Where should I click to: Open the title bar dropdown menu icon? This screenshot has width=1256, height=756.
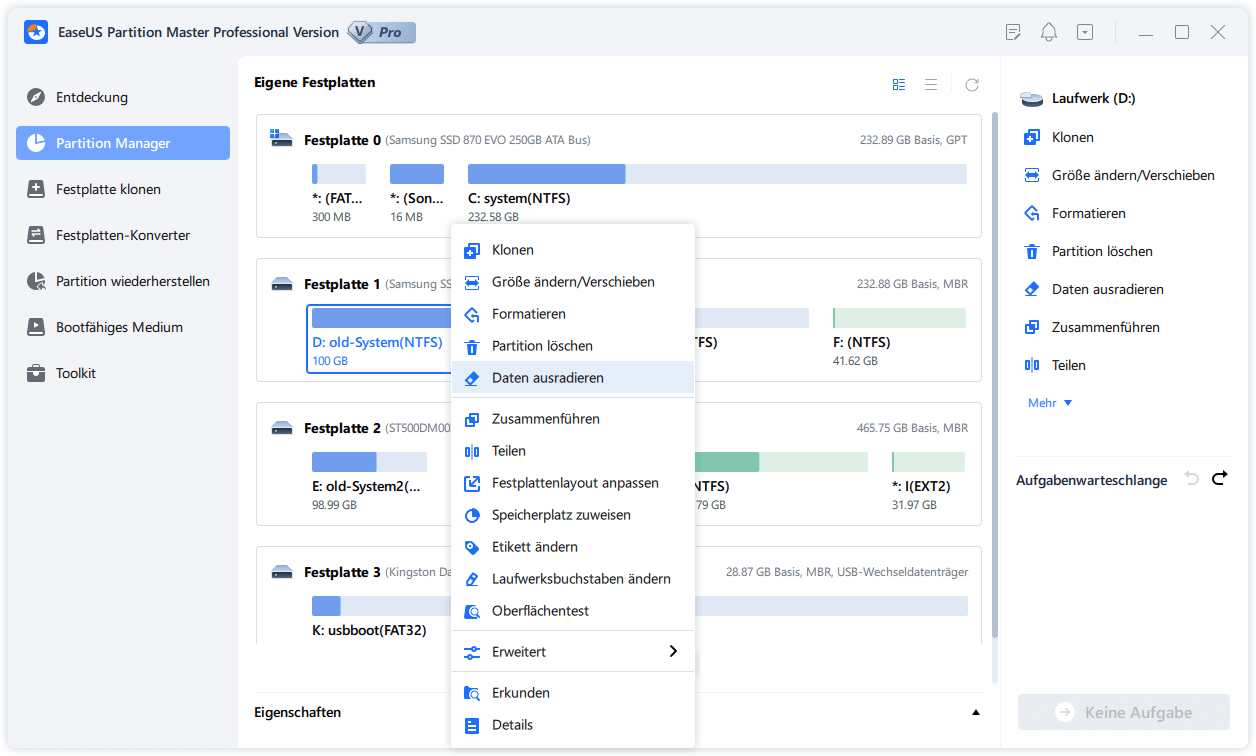click(1085, 32)
